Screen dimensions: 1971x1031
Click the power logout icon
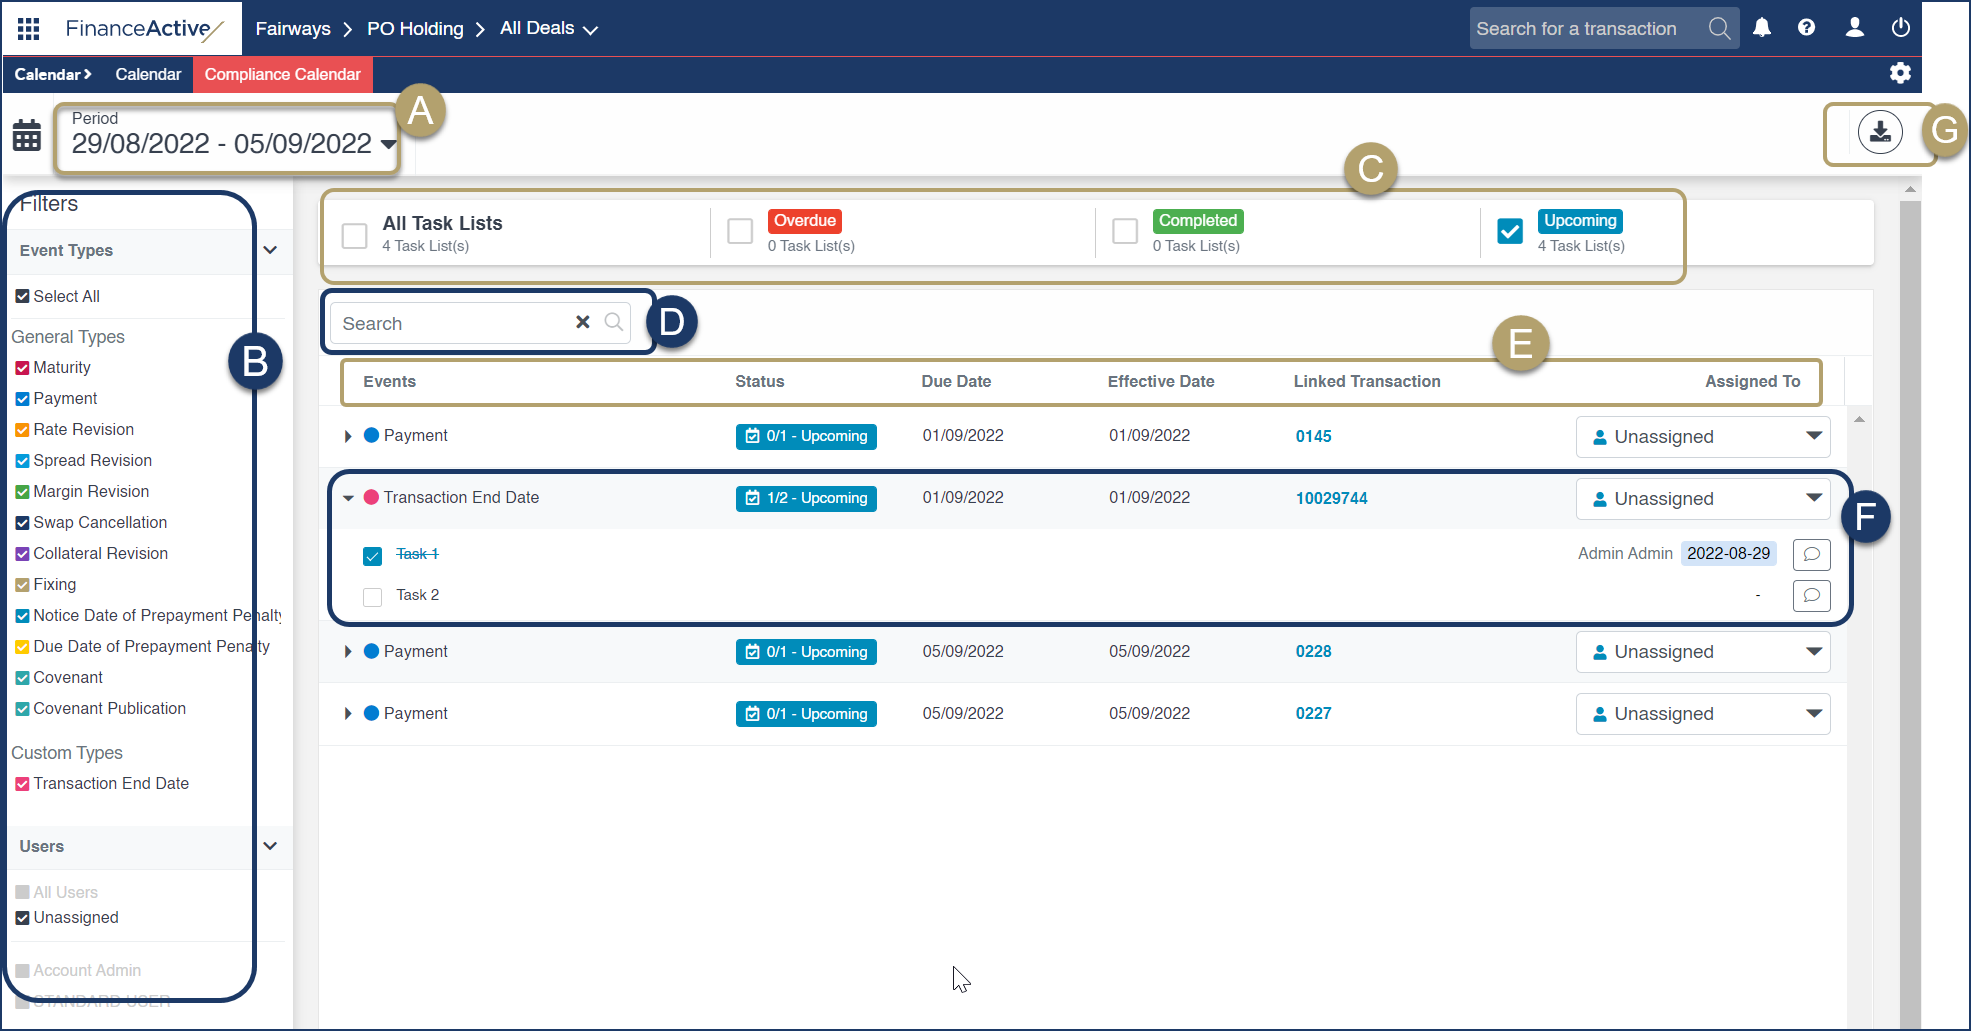[x=1900, y=28]
